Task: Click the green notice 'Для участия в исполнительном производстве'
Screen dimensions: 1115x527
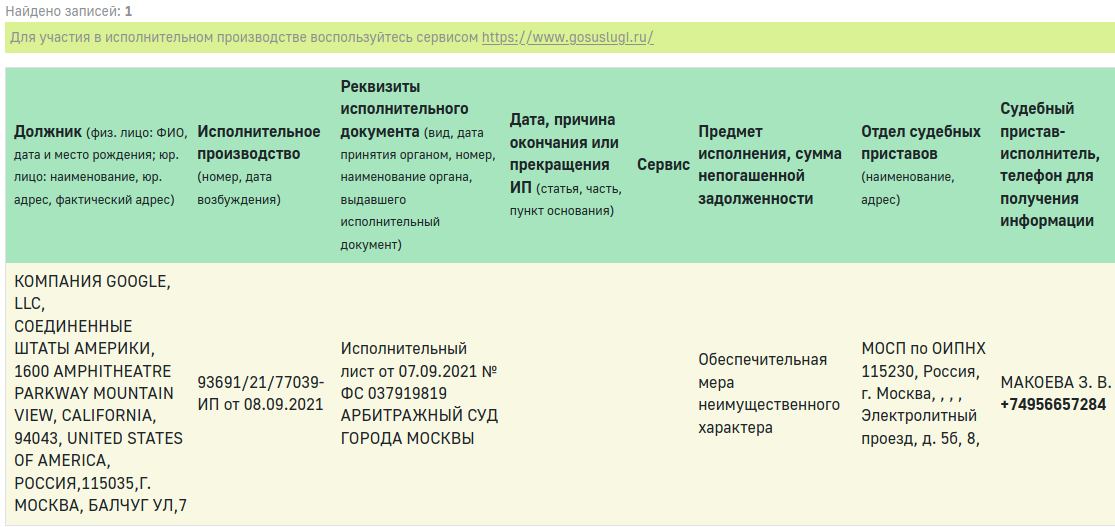Action: (x=560, y=37)
